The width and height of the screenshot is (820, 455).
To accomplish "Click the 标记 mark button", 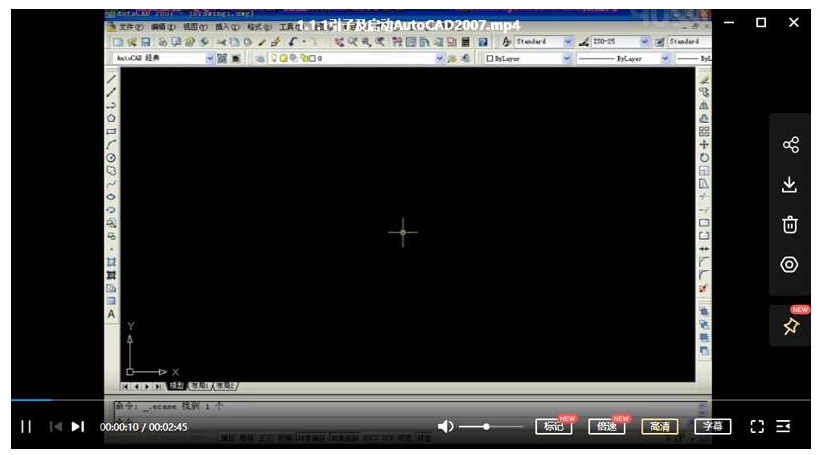I will point(553,427).
